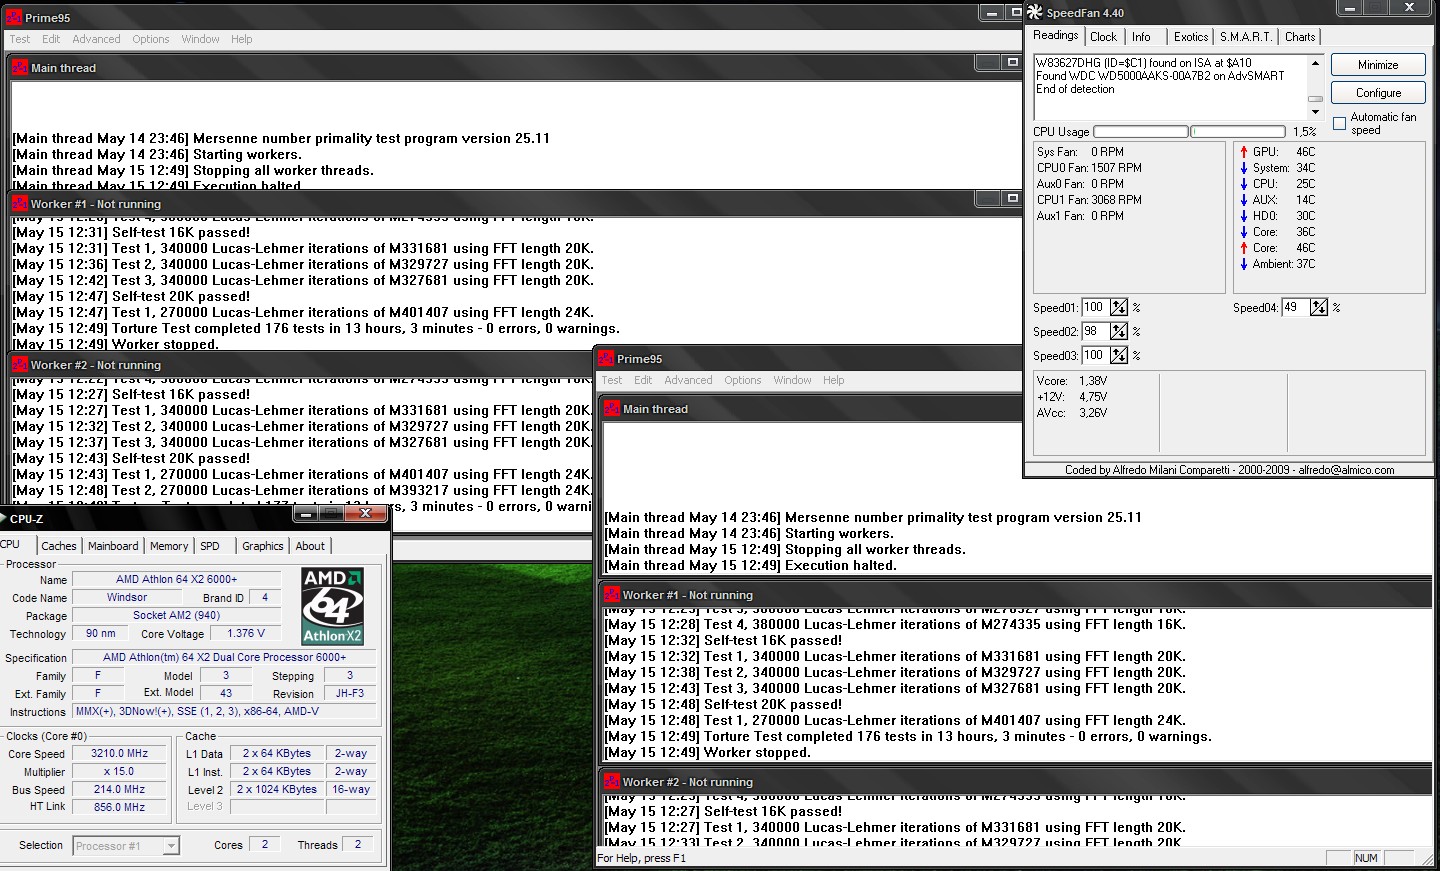Click the Worker #1 icon in front Prime95

(611, 594)
